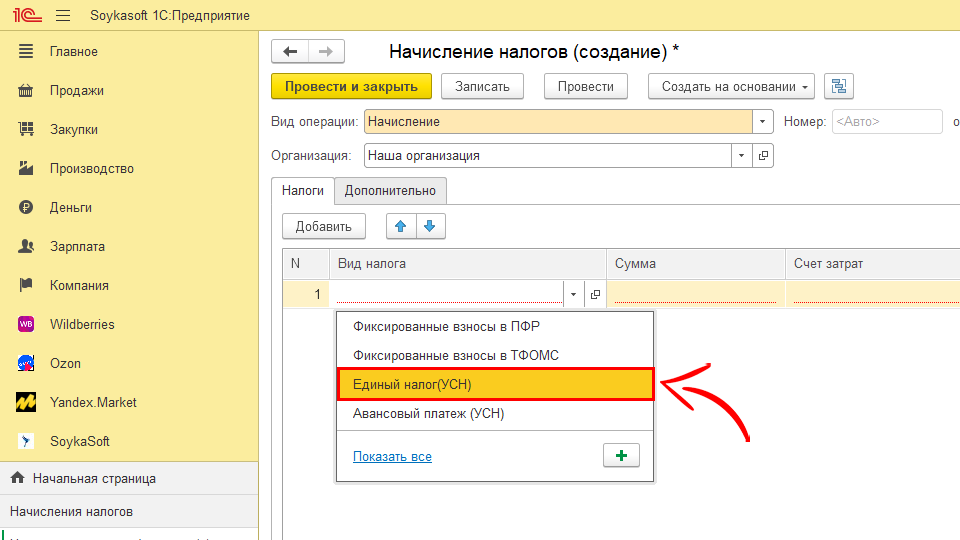Viewport: 960px width, 540px height.
Task: Click the Показать все link
Action: (x=392, y=456)
